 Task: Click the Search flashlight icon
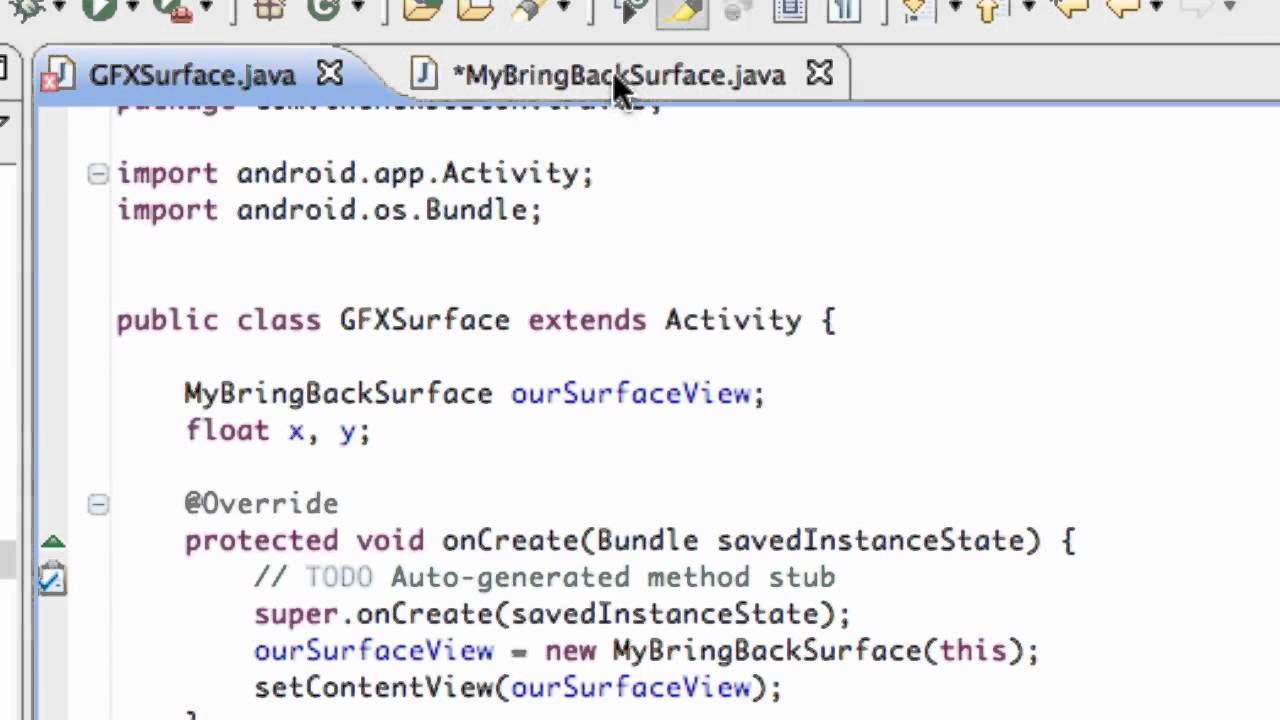[527, 9]
